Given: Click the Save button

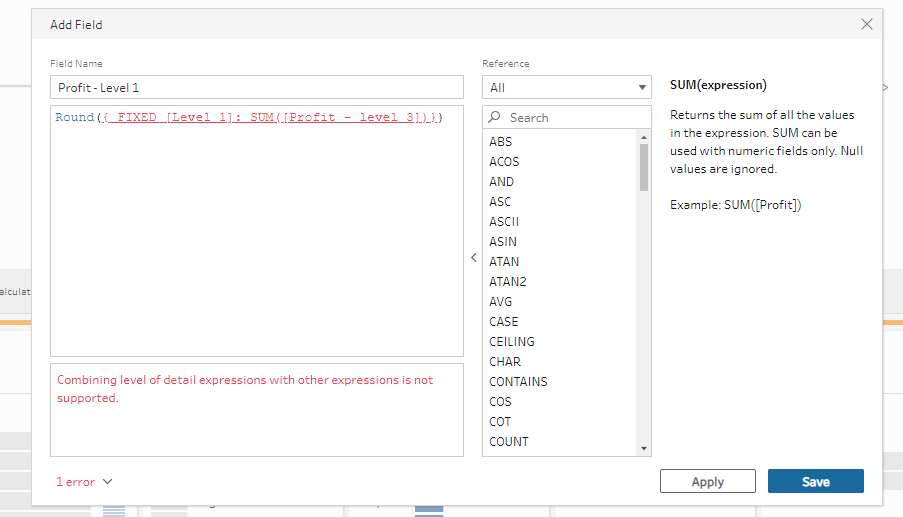Looking at the screenshot, I should [815, 481].
